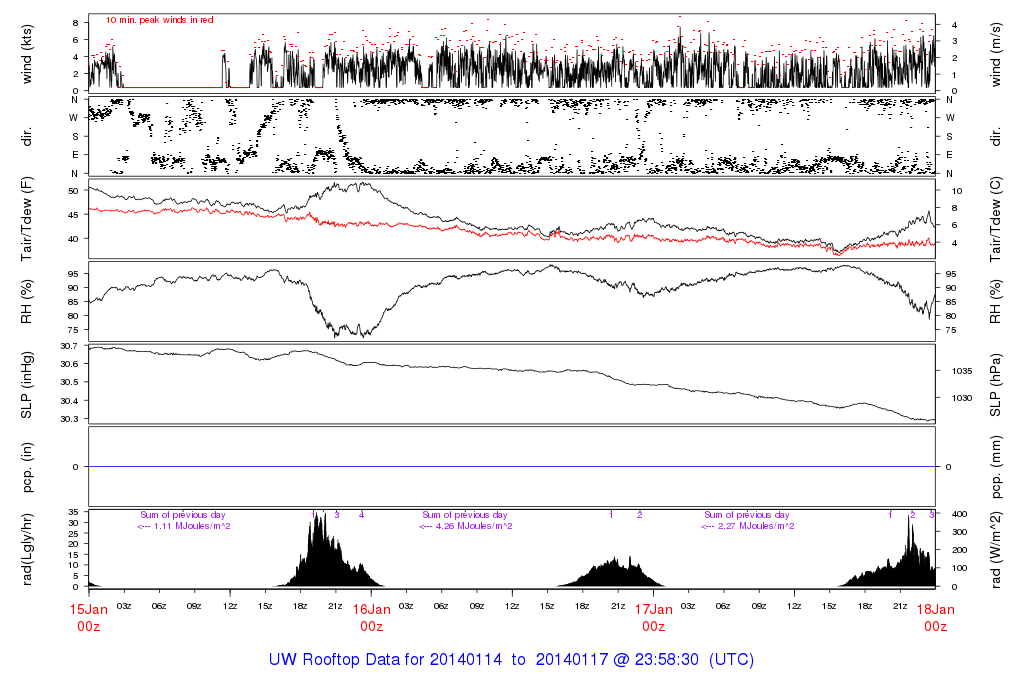
Task: Click the '4.26 MJoules/m^2' daily sum annotation
Action: pos(466,526)
